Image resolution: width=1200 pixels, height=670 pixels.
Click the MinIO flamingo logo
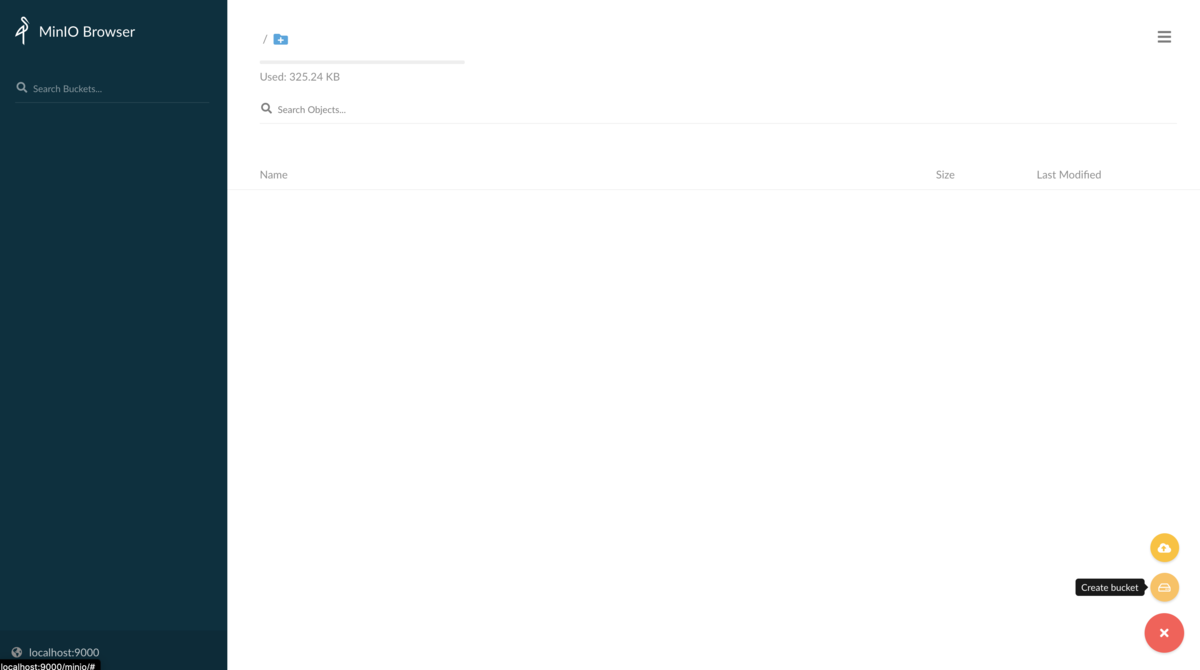[x=22, y=31]
